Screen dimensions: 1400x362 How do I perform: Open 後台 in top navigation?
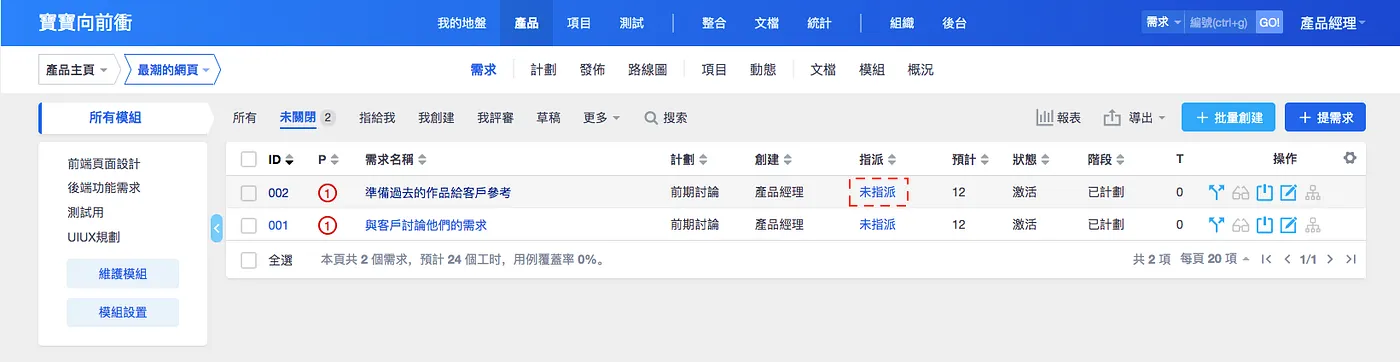(954, 22)
